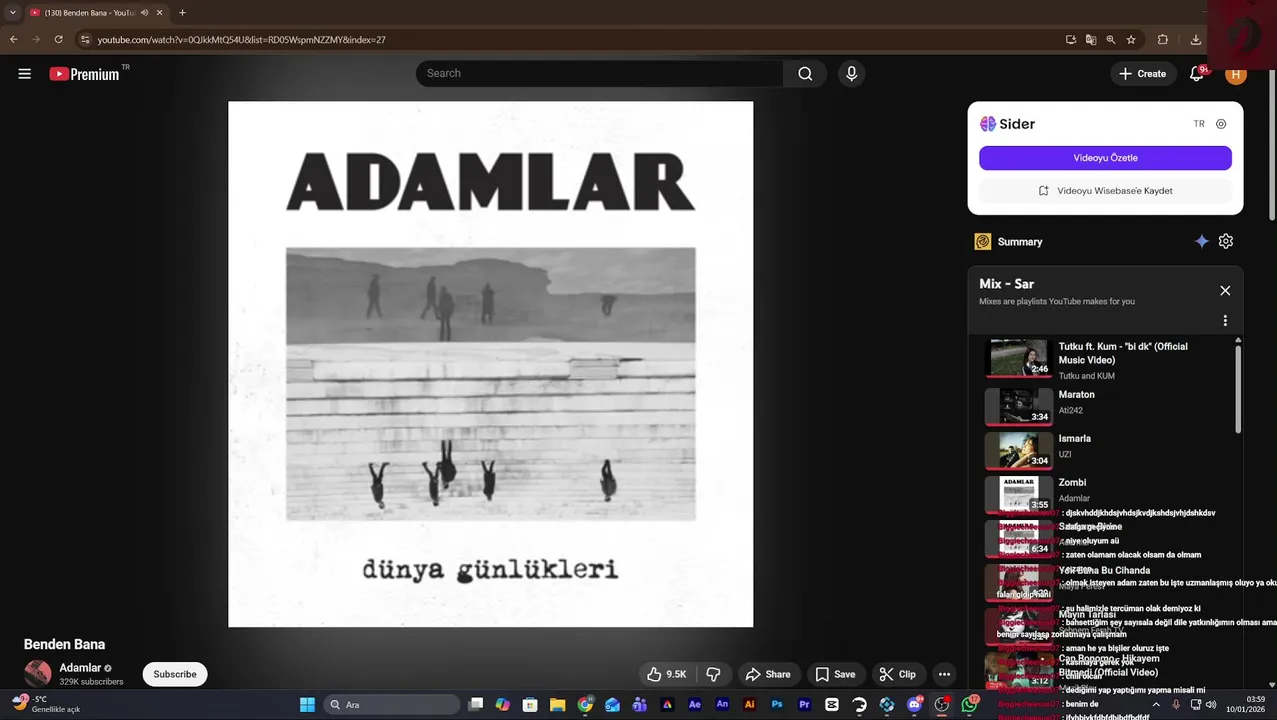Viewport: 1277px width, 720px height.
Task: Click the browser address bar URL
Action: tap(241, 40)
